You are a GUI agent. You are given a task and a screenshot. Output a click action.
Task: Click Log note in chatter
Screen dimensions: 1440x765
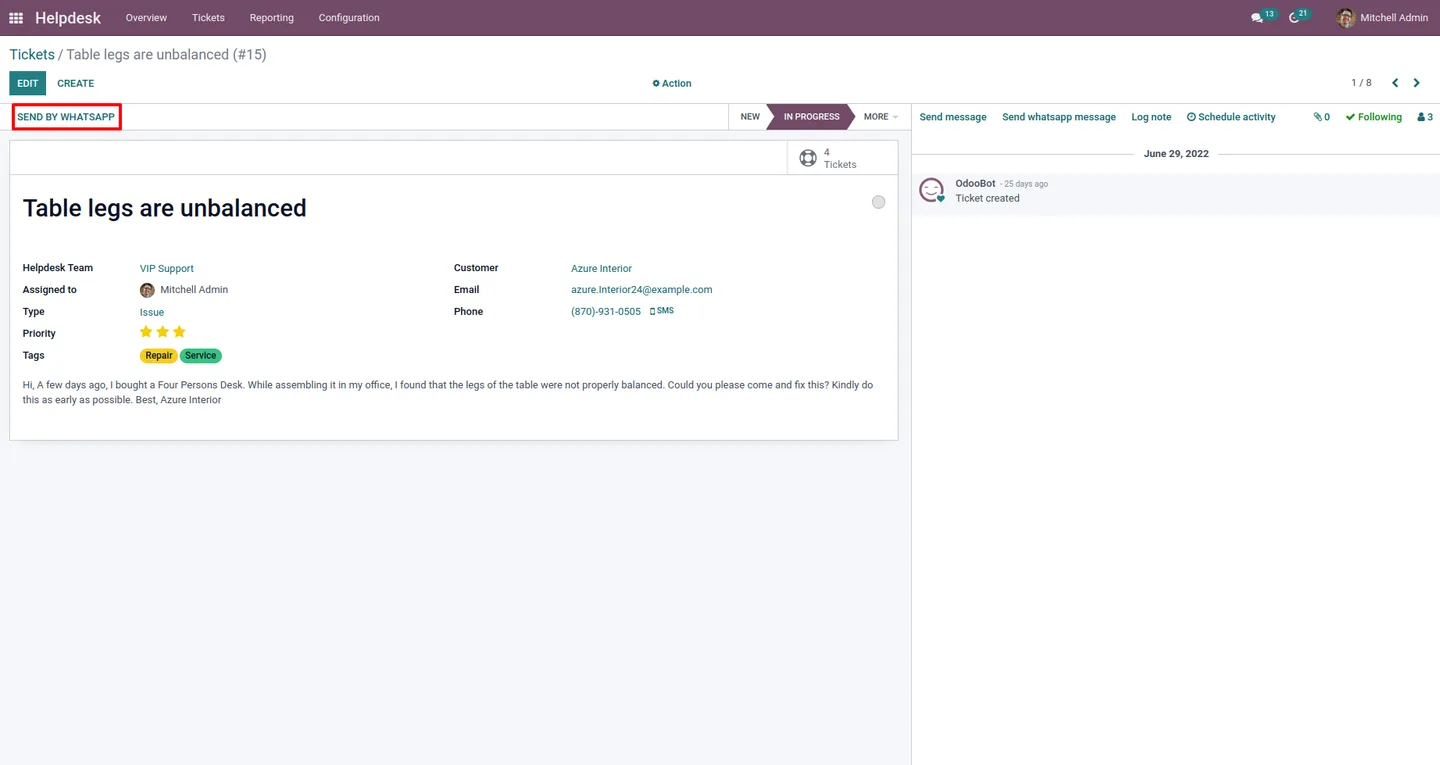[1151, 117]
